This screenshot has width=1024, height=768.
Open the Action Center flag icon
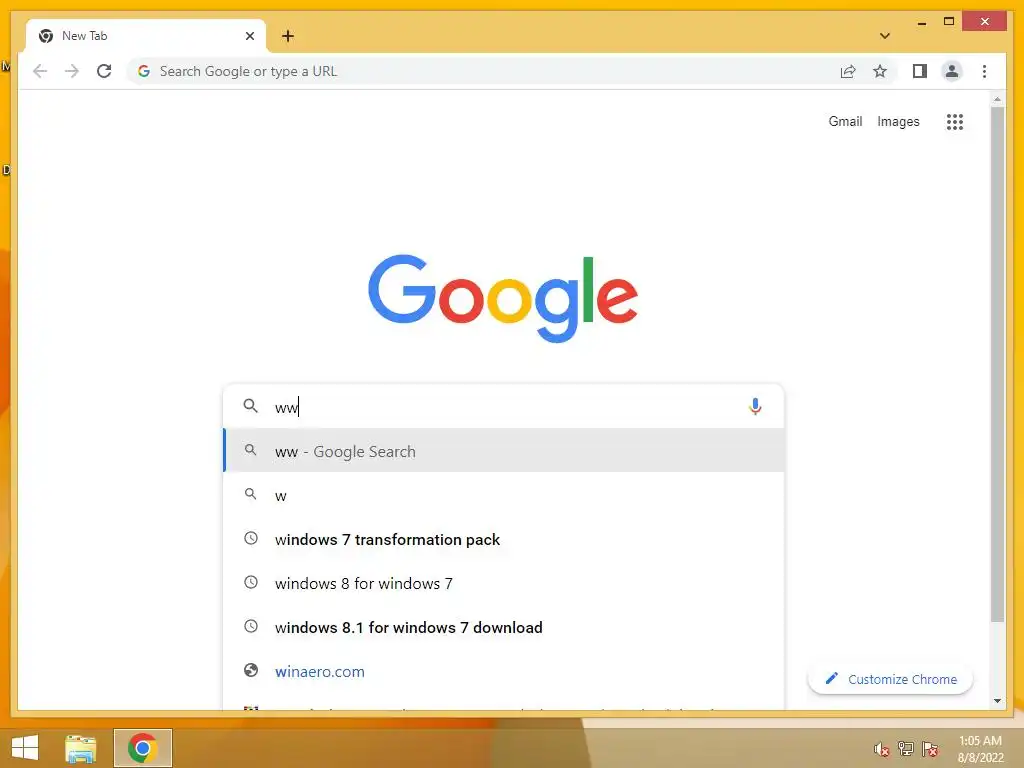[x=930, y=749]
